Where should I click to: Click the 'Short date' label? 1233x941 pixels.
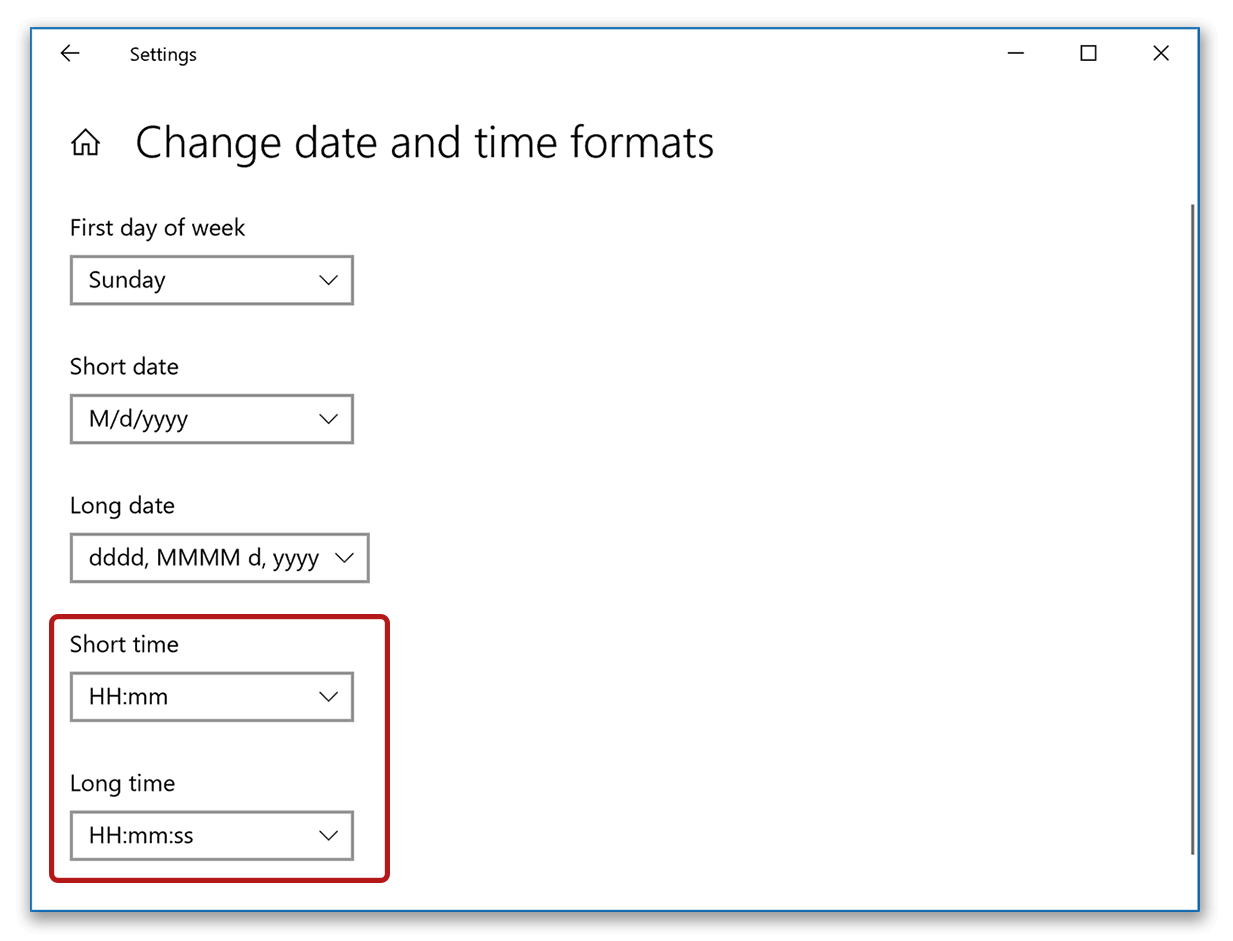[x=124, y=367]
